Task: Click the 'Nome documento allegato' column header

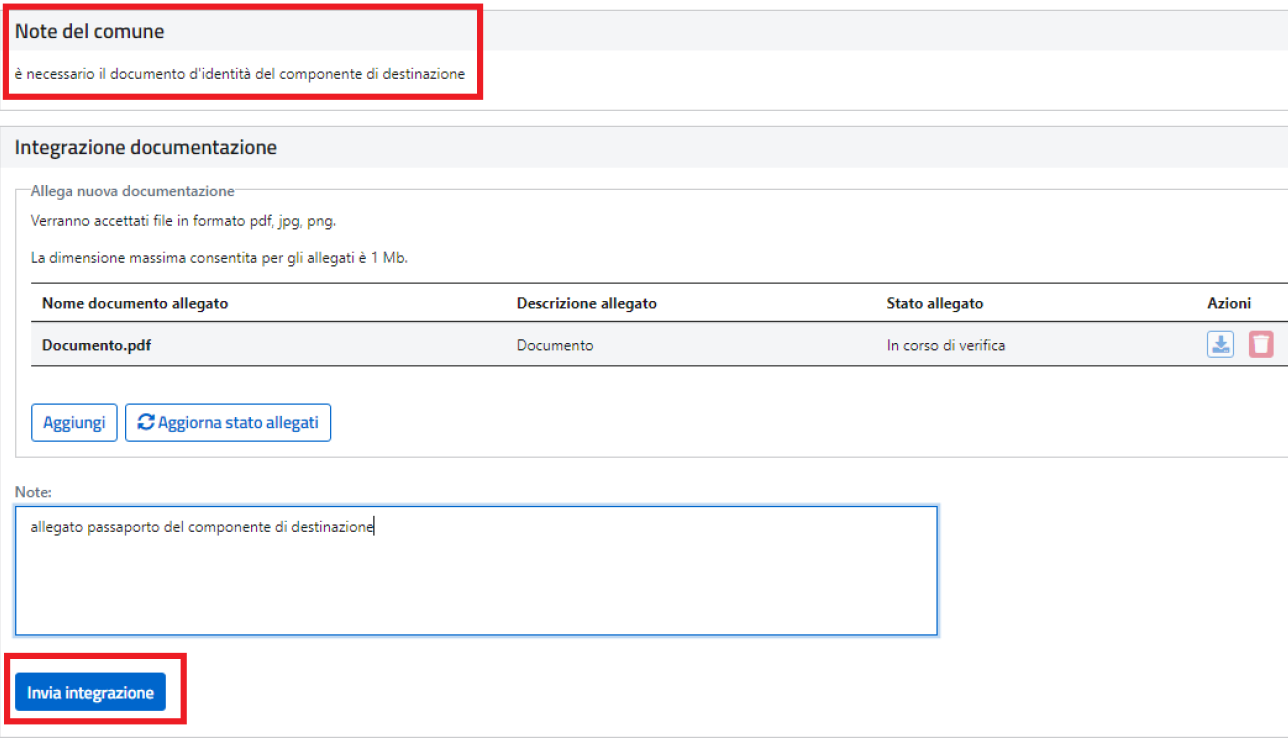Action: [135, 303]
